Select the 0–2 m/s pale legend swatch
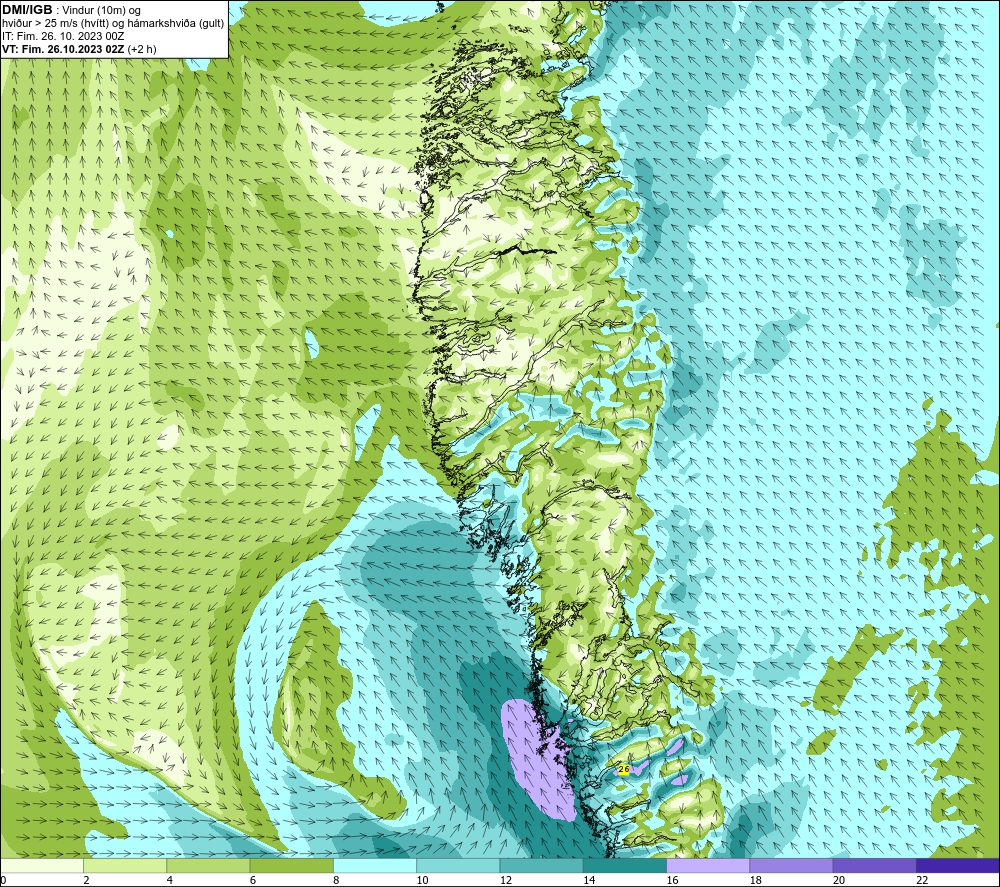Viewport: 1000px width, 887px height. click(42, 865)
